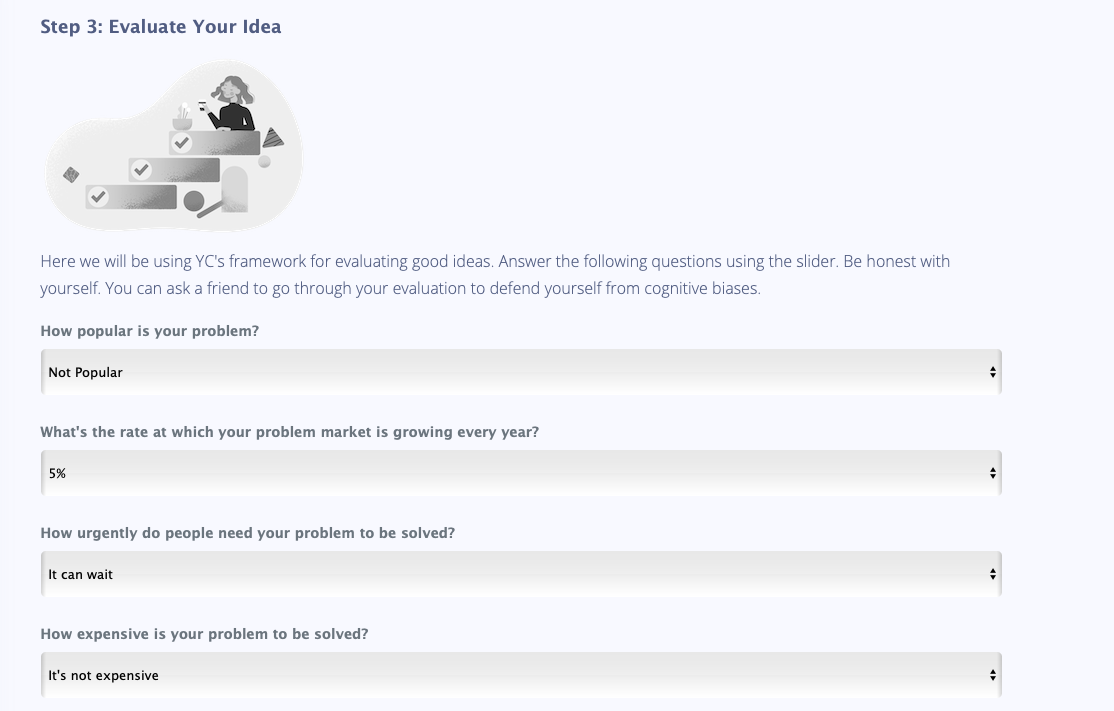
Task: Open the problem popularity dropdown
Action: coord(520,371)
